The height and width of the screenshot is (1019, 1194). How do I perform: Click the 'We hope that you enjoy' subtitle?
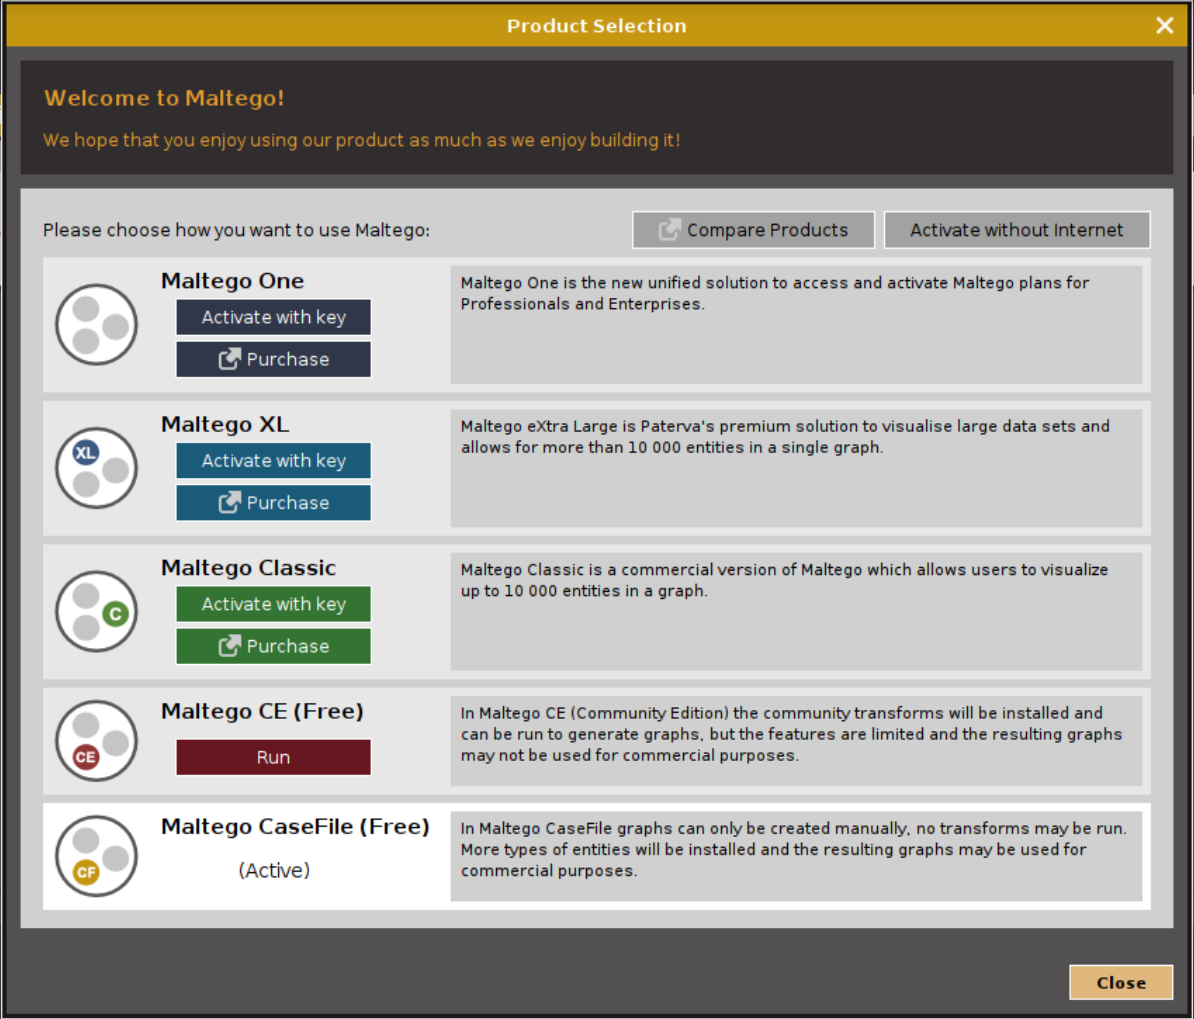pos(362,140)
